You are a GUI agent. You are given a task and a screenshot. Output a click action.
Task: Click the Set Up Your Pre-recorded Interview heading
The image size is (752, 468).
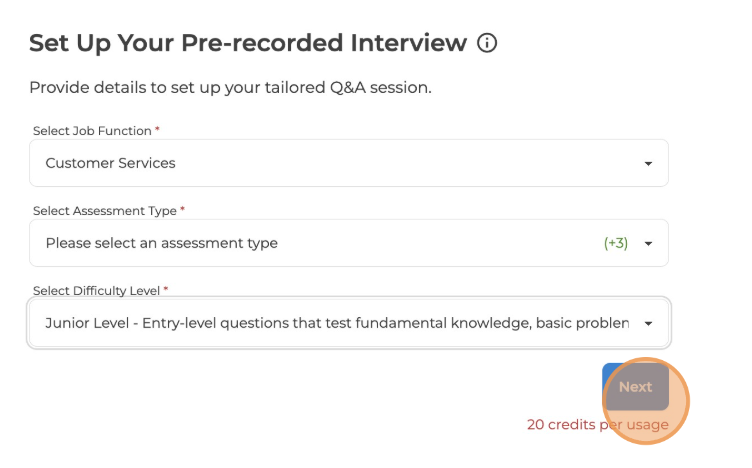[248, 43]
